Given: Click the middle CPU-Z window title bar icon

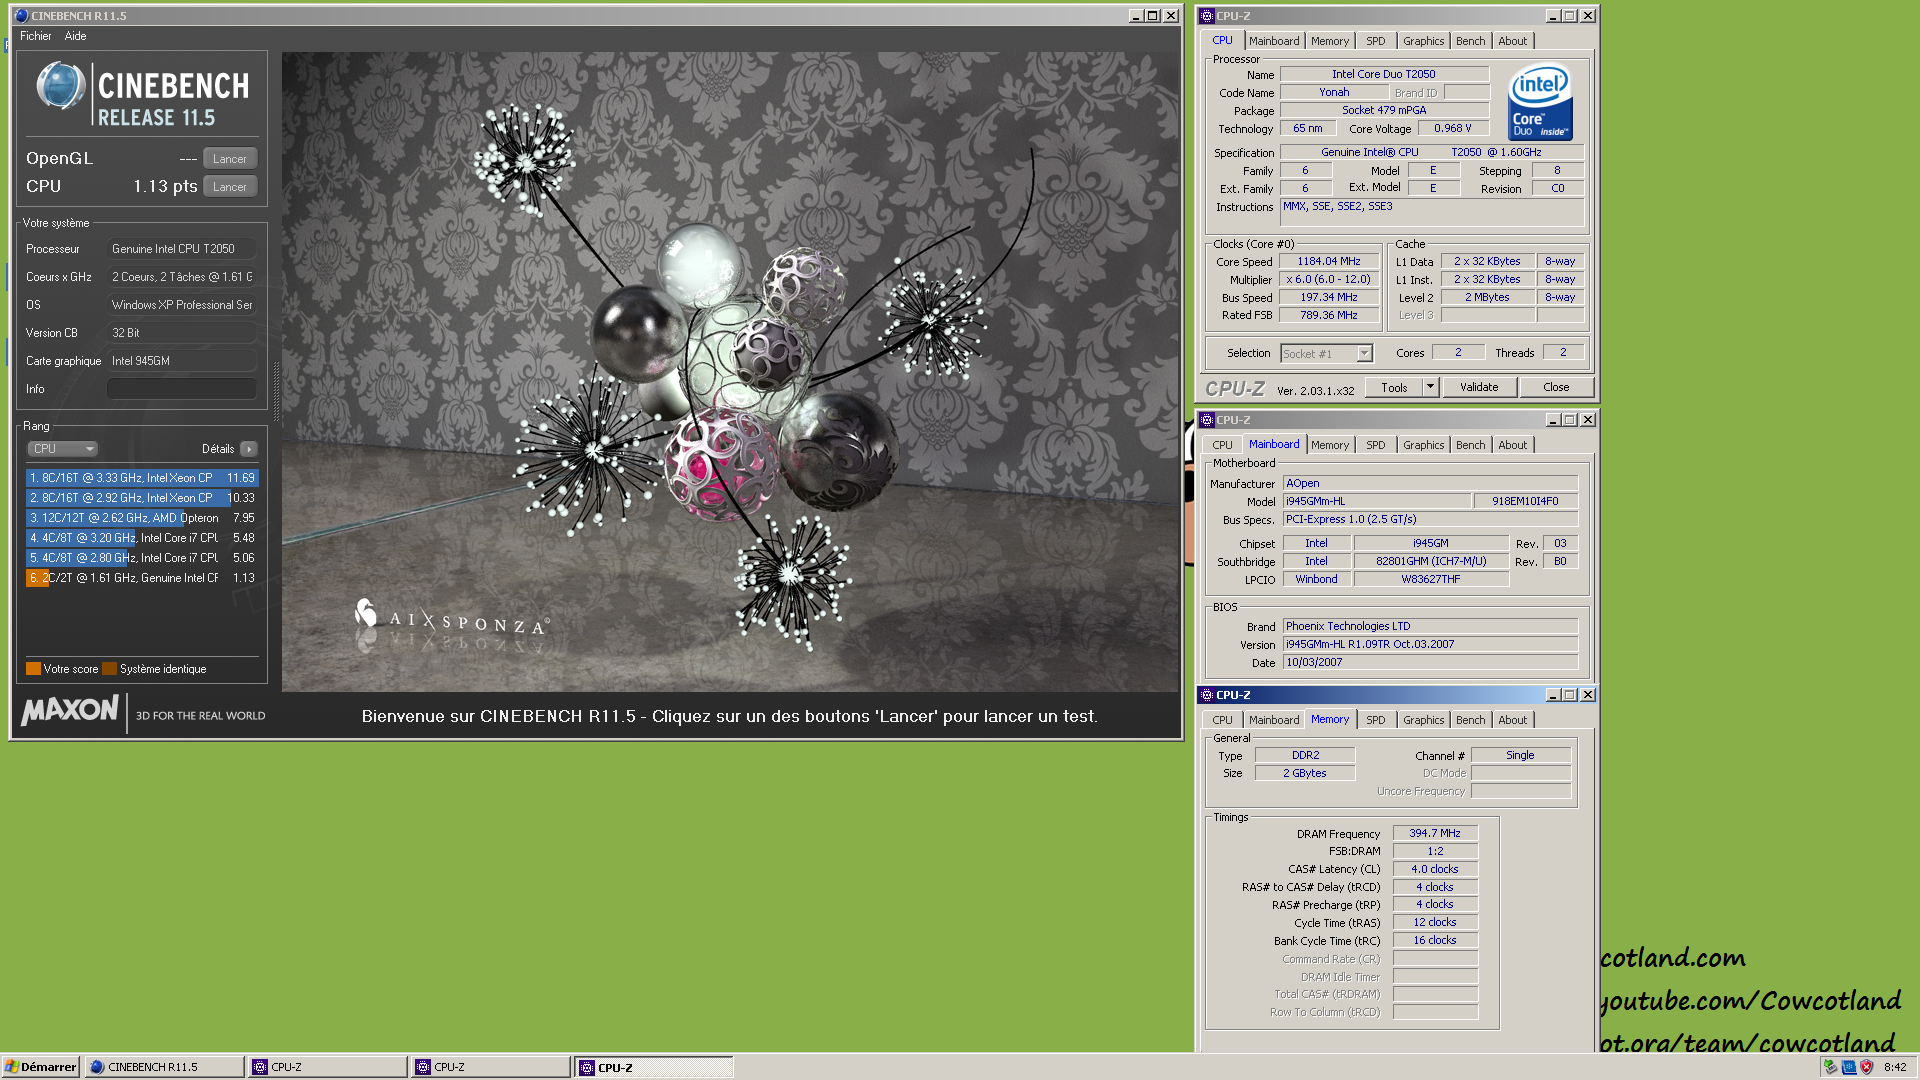Looking at the screenshot, I should coord(1207,420).
